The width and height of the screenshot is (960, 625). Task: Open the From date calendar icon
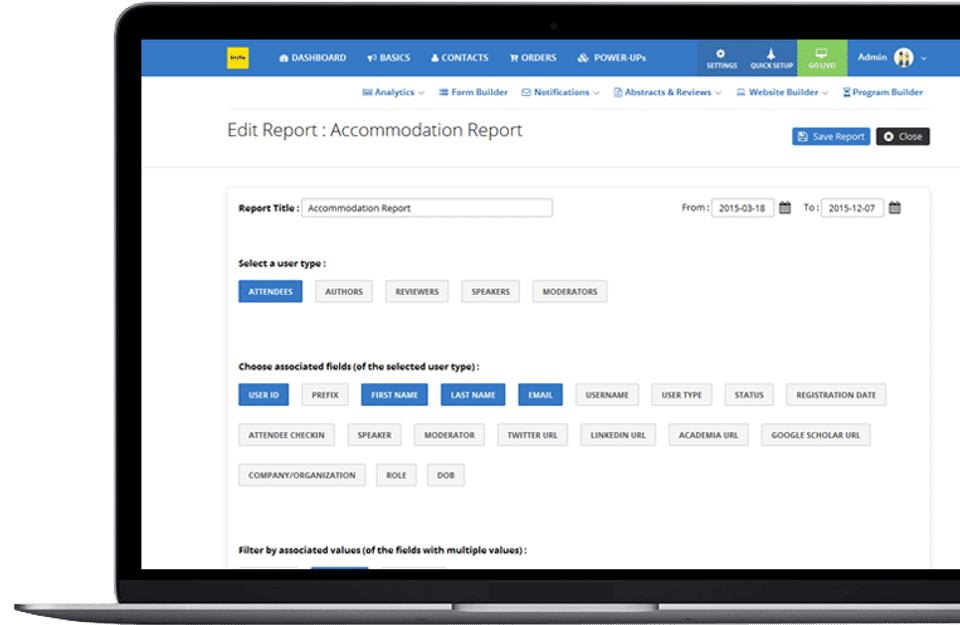[x=785, y=208]
